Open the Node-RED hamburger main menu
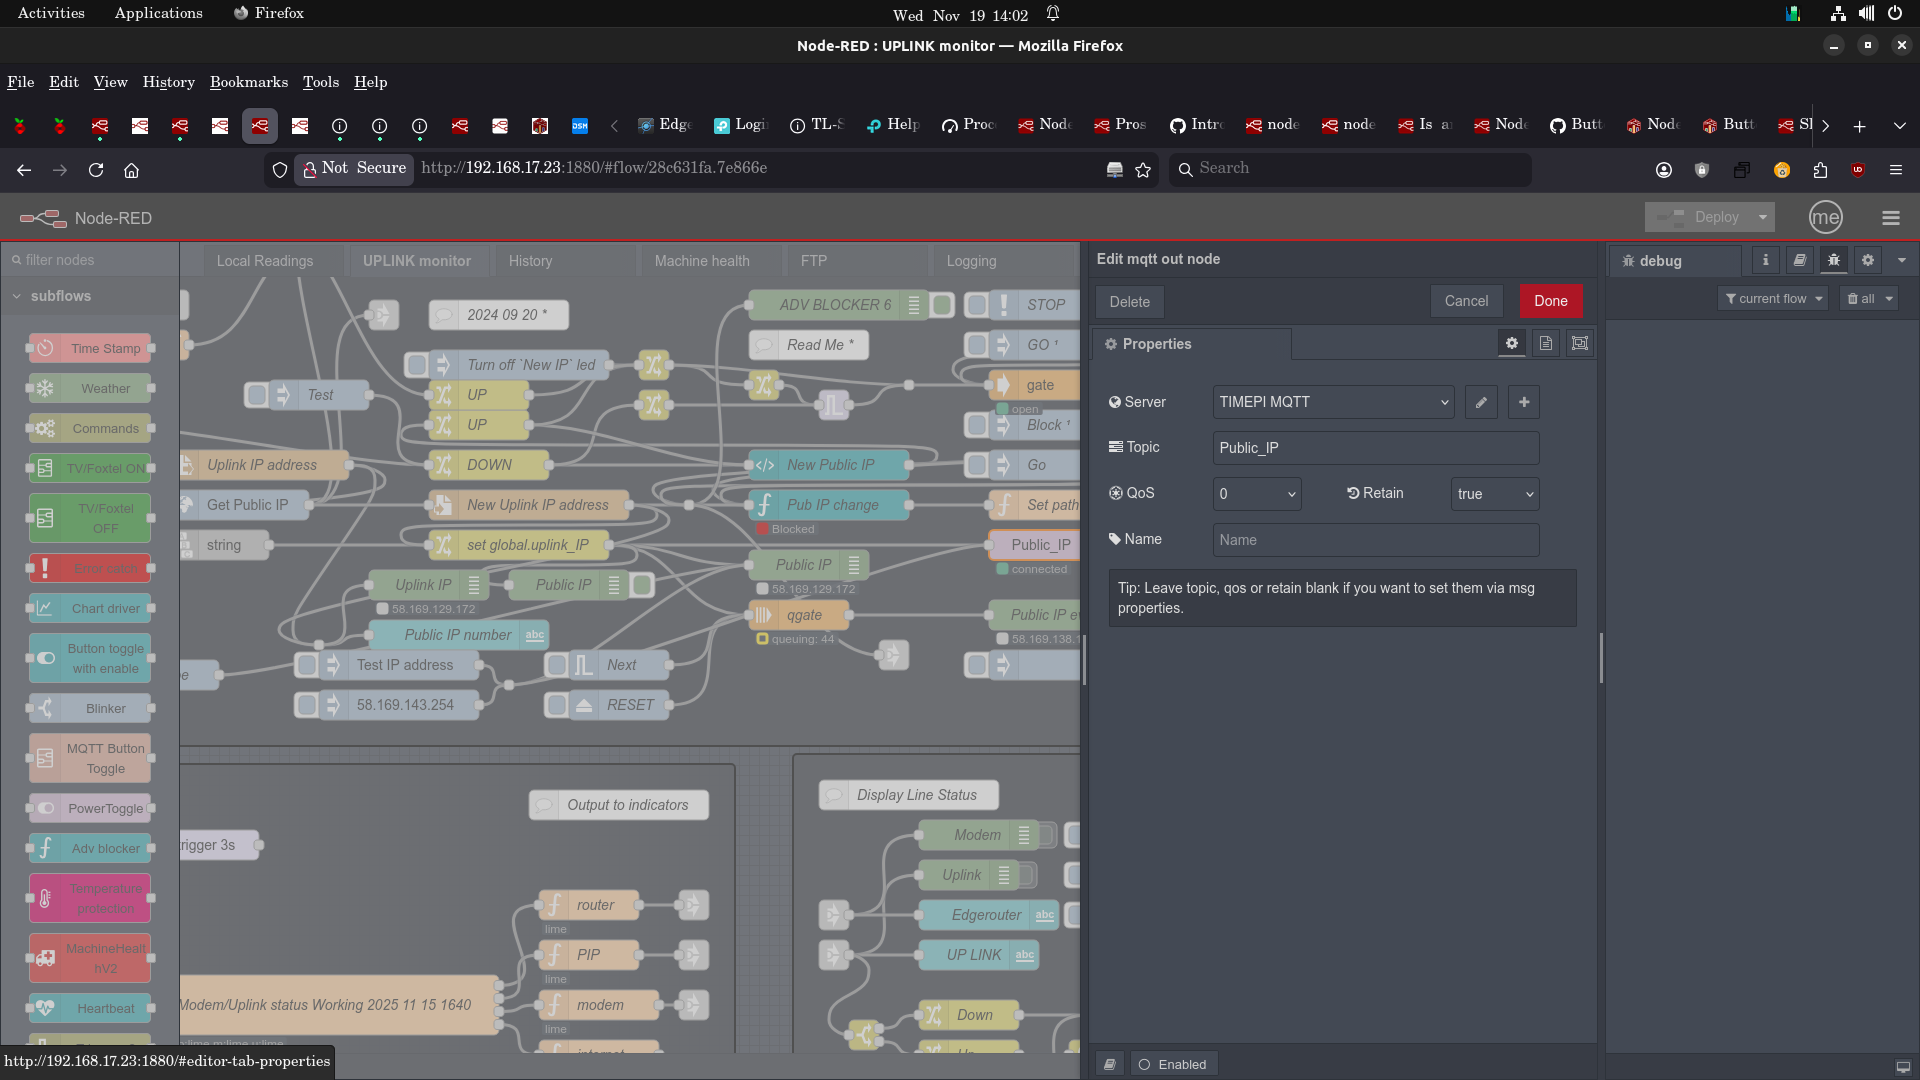This screenshot has width=1920, height=1080. [x=1890, y=218]
